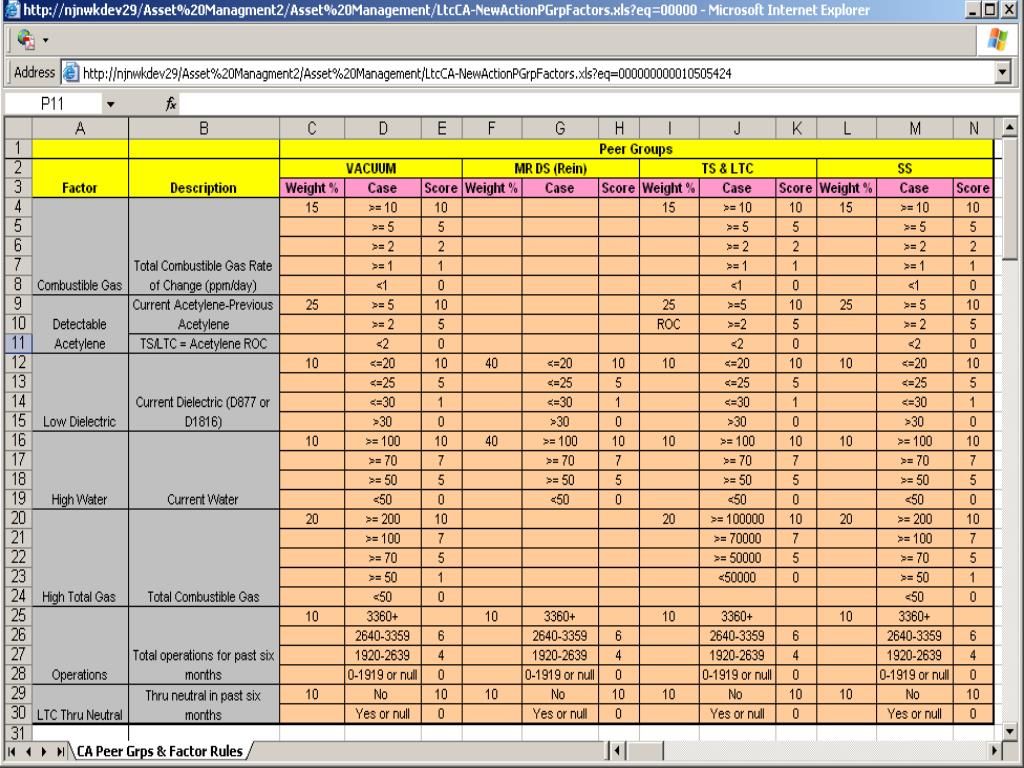1024x768 pixels.
Task: Select row 11 header
Action: pyautogui.click(x=18, y=344)
